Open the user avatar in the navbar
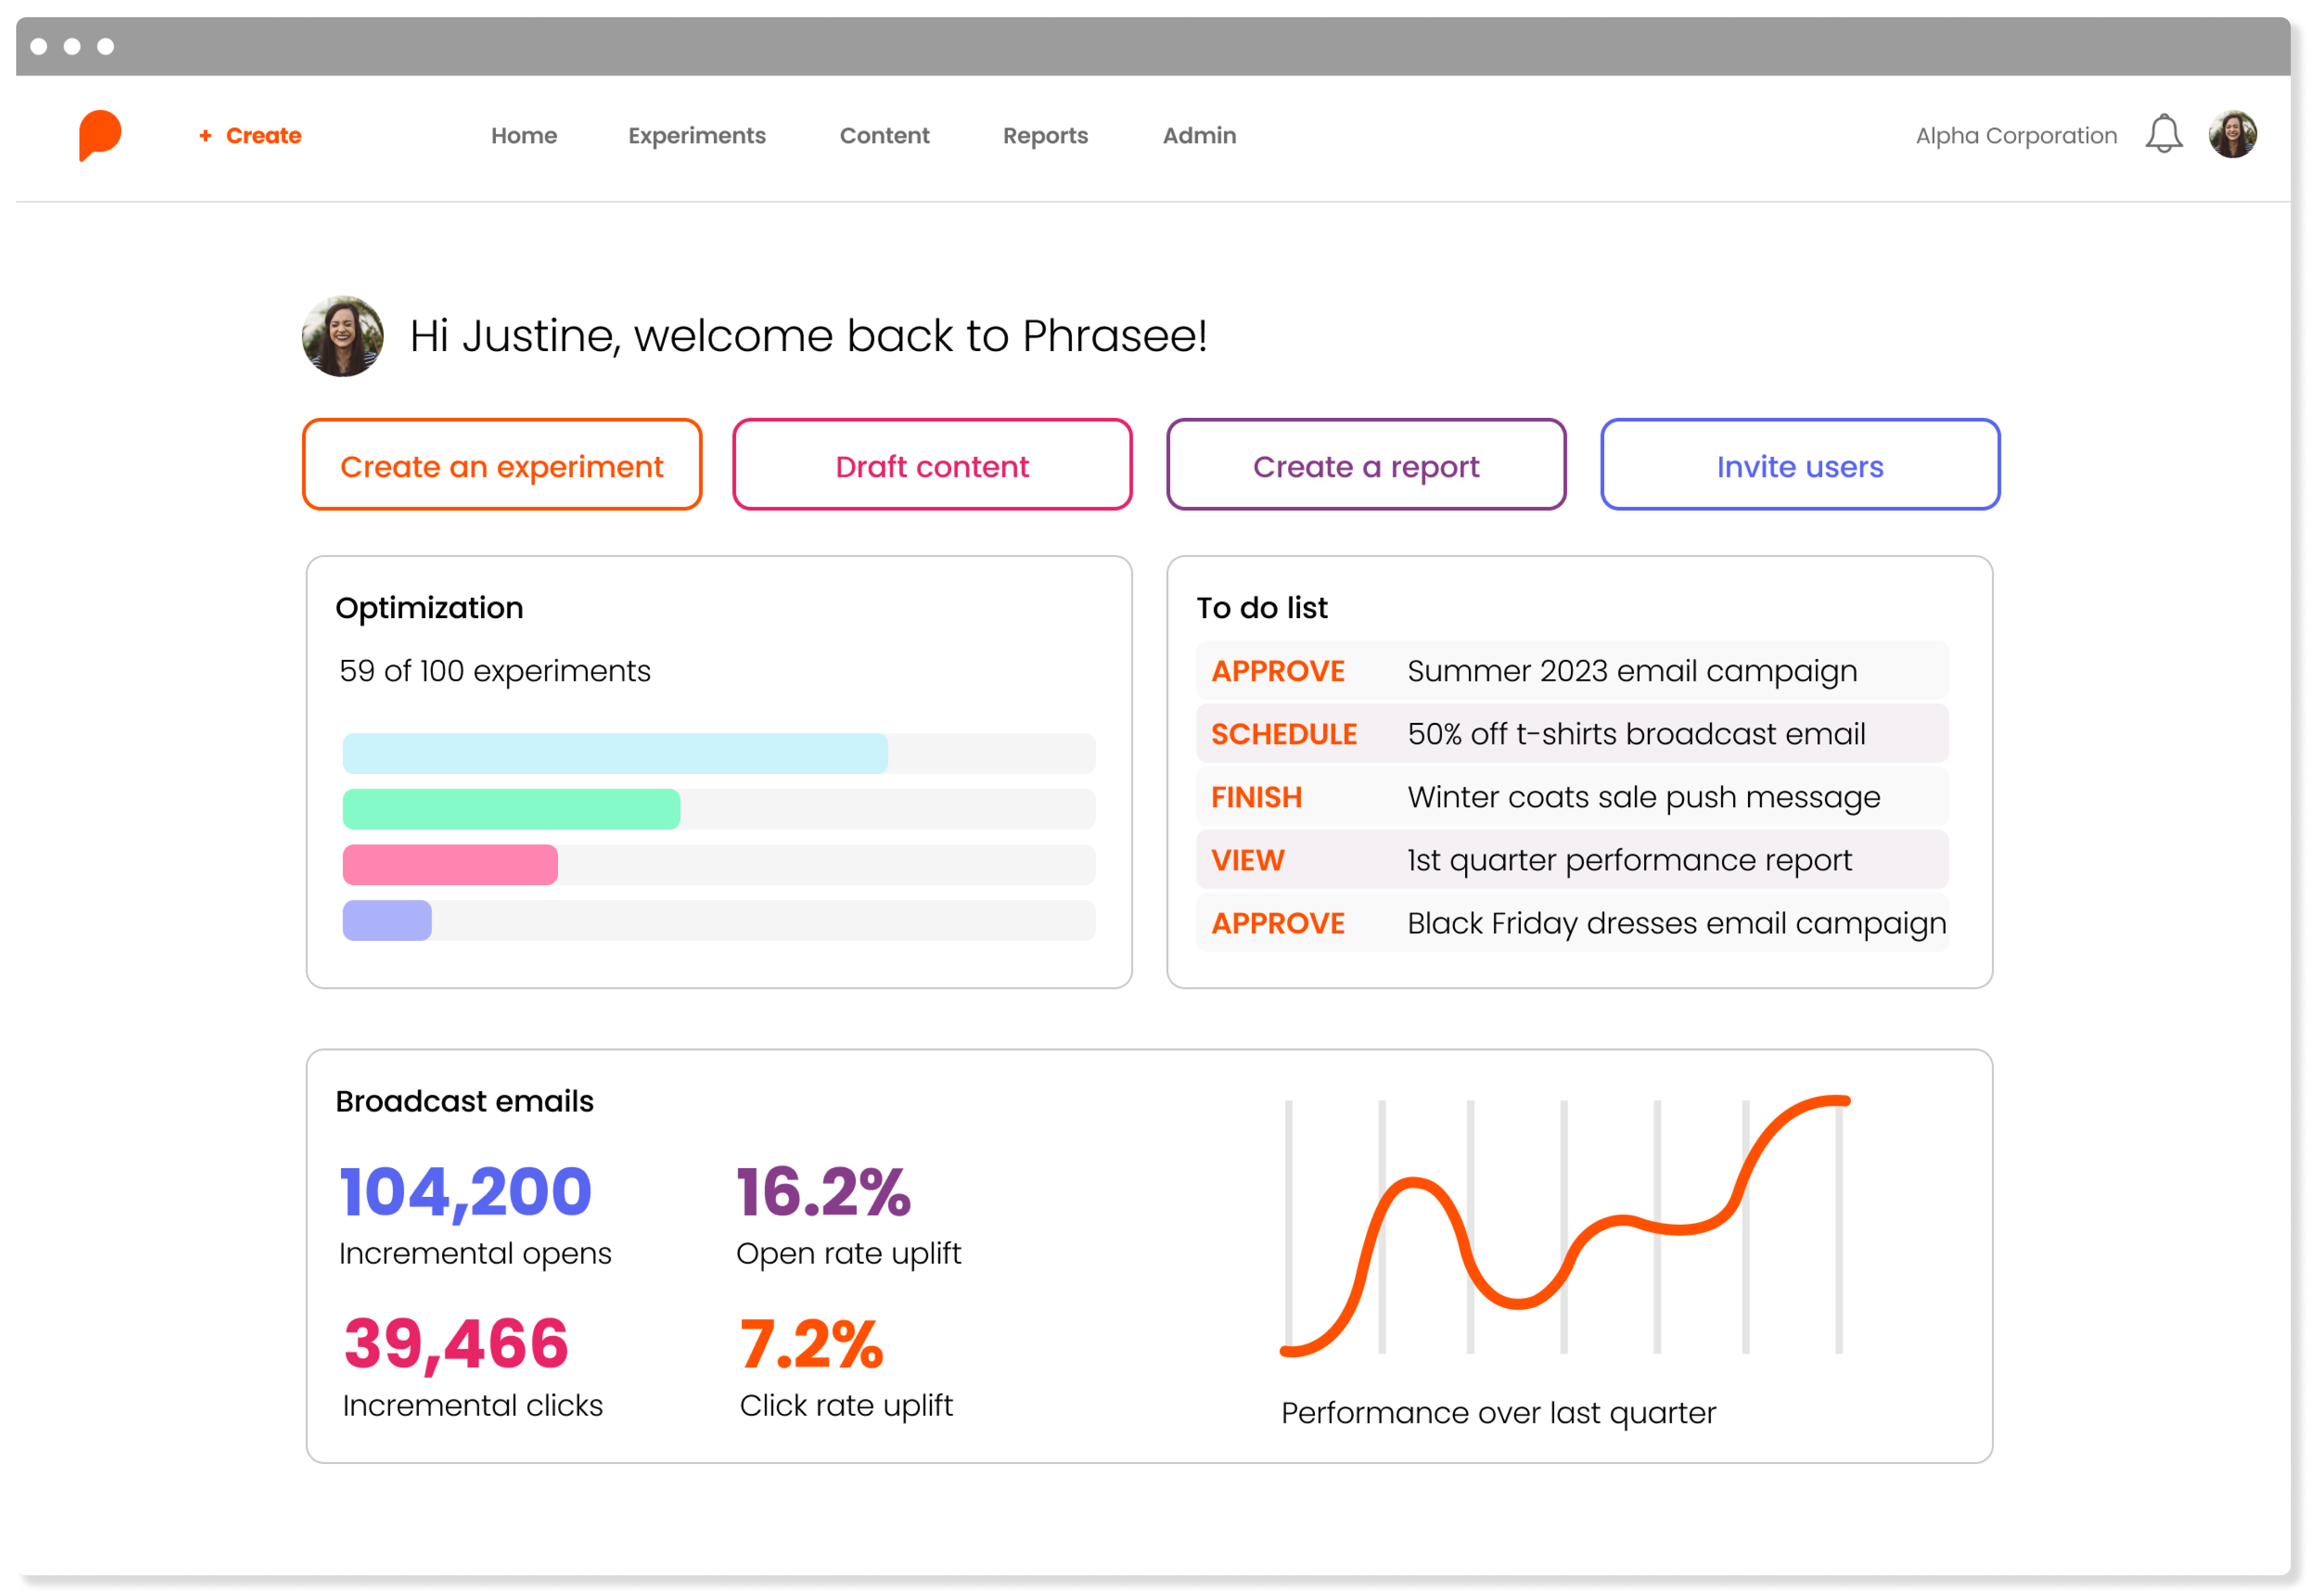2308x1596 pixels. (2232, 134)
